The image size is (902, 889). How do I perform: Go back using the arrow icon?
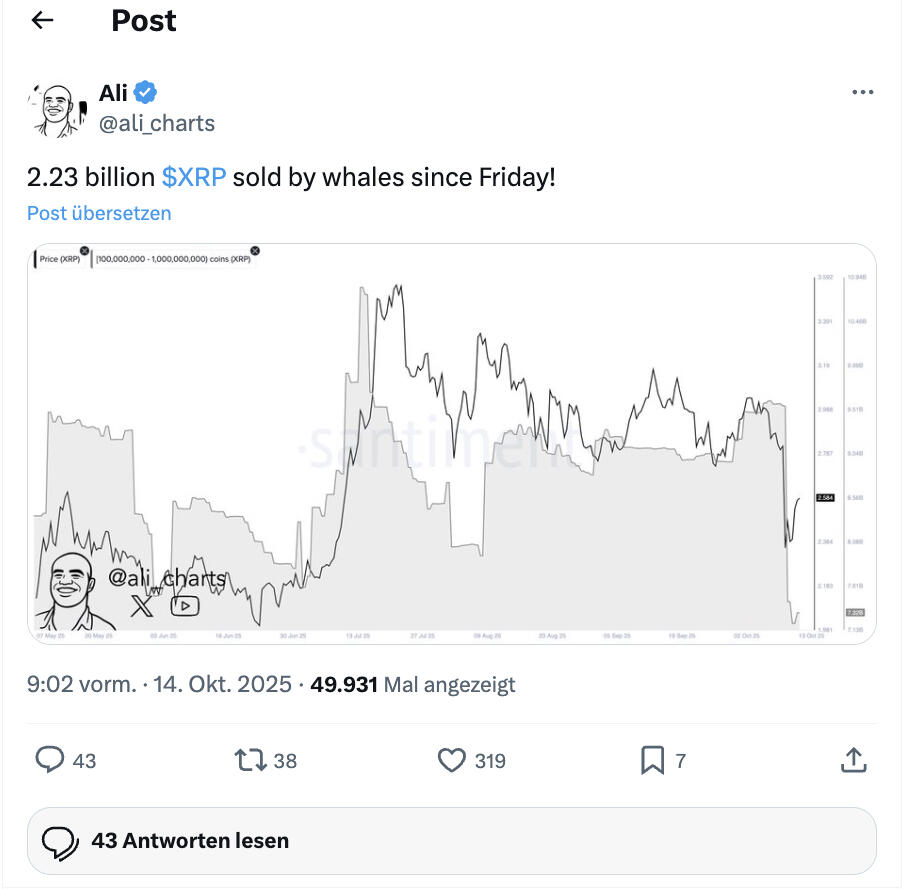(x=42, y=20)
